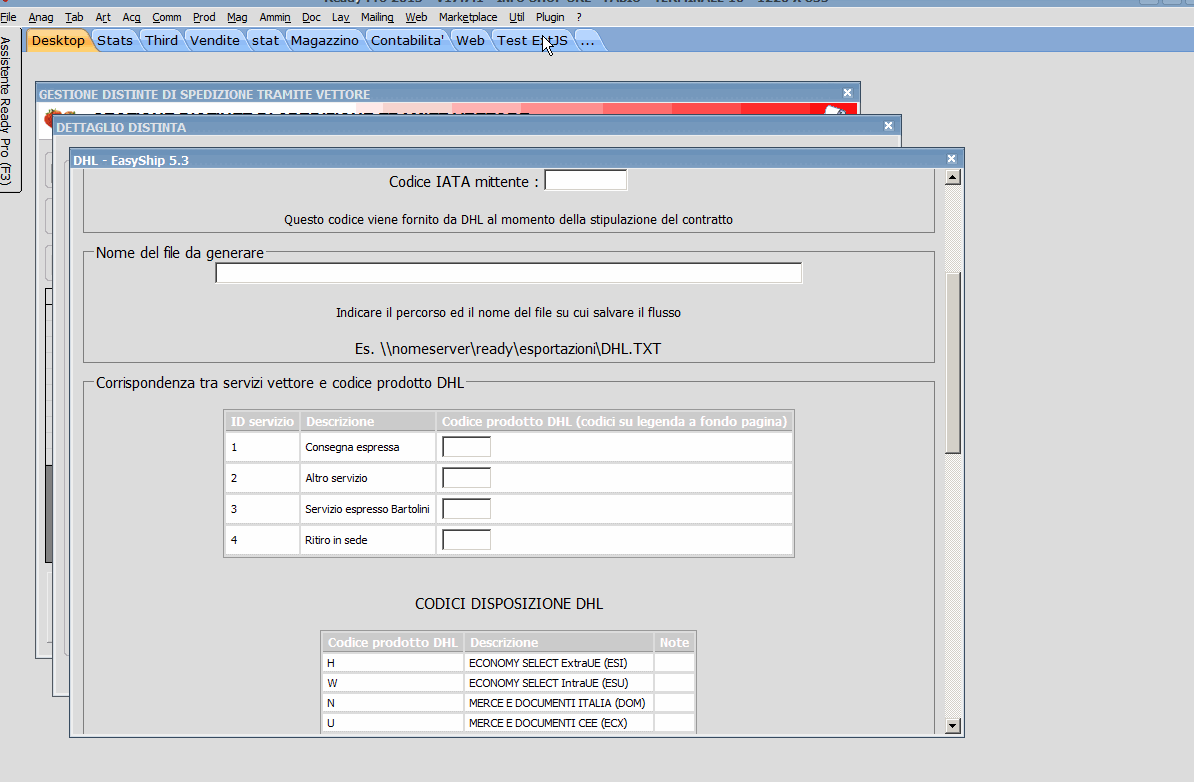Click DHL code field for Altro servizio
1194x782 pixels.
tap(466, 478)
